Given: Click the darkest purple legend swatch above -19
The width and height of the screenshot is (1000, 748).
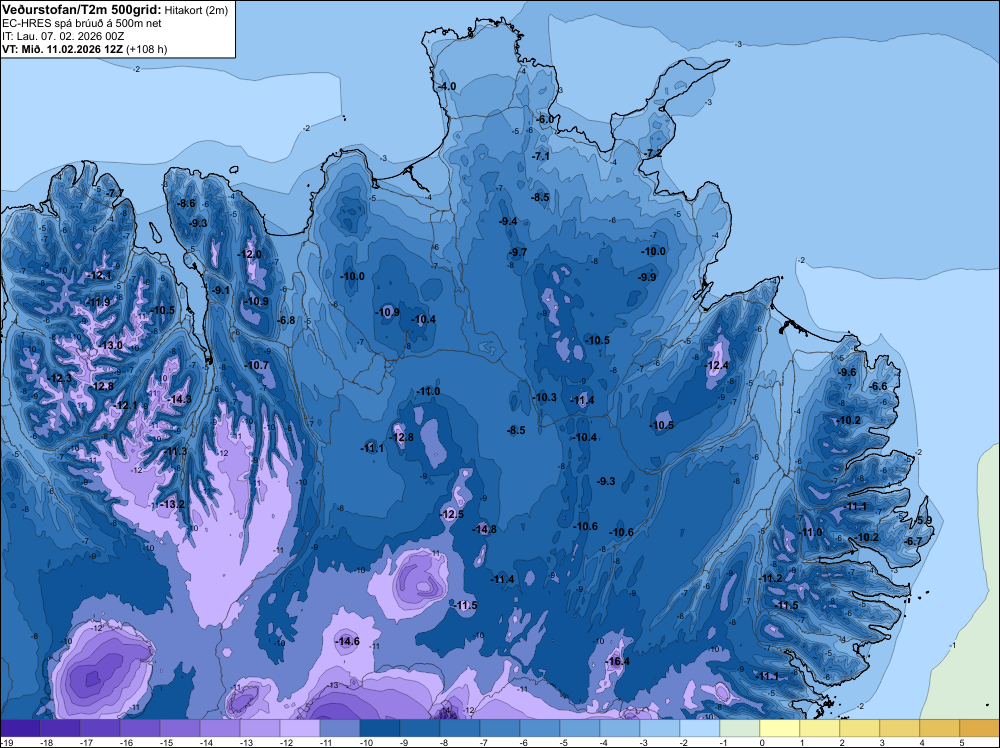Looking at the screenshot, I should 20,728.
